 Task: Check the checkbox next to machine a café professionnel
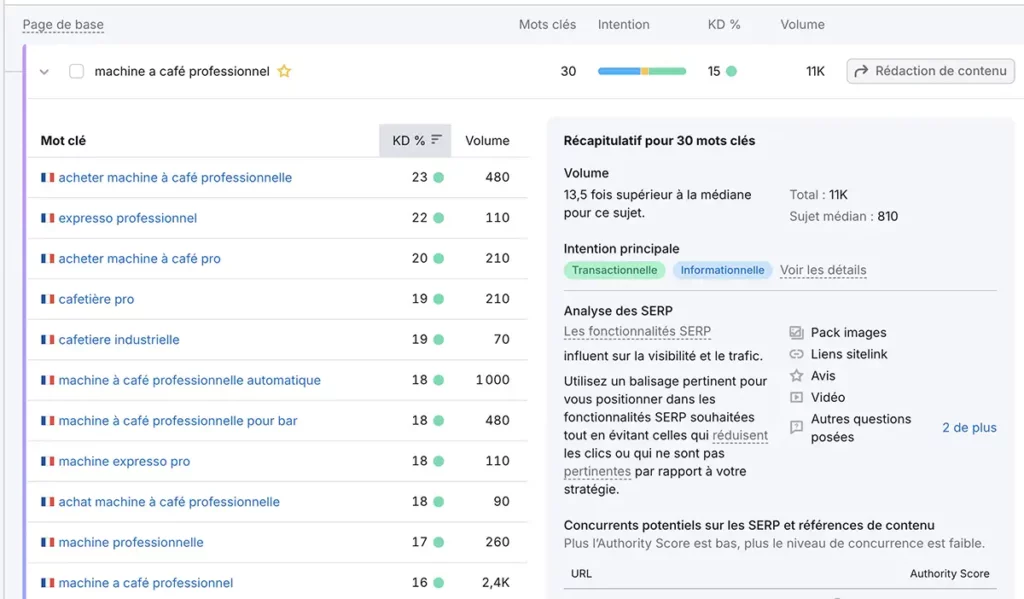pyautogui.click(x=75, y=71)
